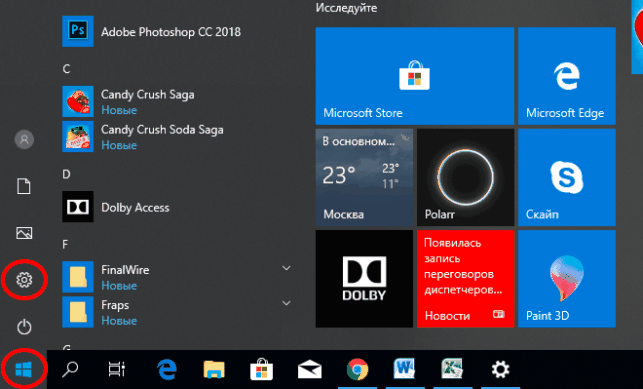The height and width of the screenshot is (389, 643).
Task: Jump via letter D group header
Action: pyautogui.click(x=66, y=174)
